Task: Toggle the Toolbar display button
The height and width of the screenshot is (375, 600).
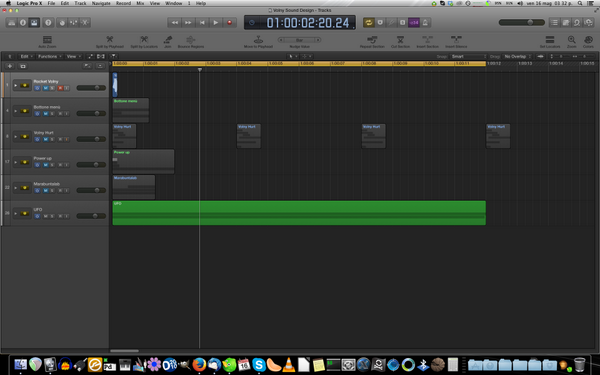Action: (x=34, y=23)
